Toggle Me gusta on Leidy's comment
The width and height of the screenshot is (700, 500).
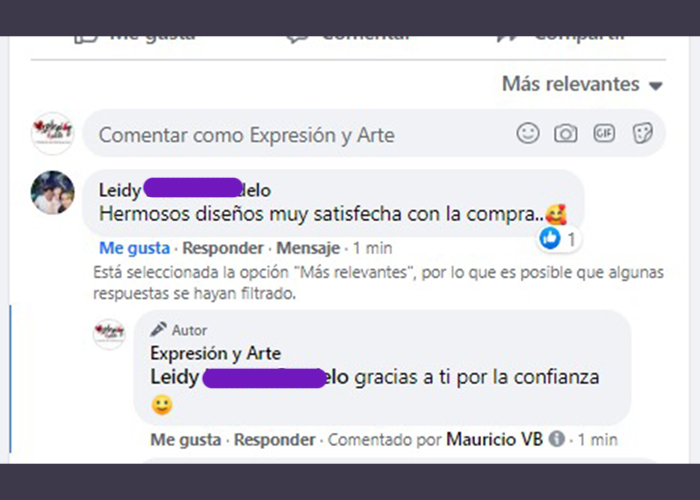click(x=134, y=248)
